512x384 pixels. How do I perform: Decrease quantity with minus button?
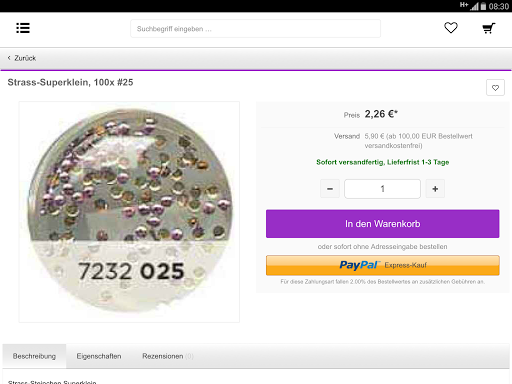(x=330, y=189)
